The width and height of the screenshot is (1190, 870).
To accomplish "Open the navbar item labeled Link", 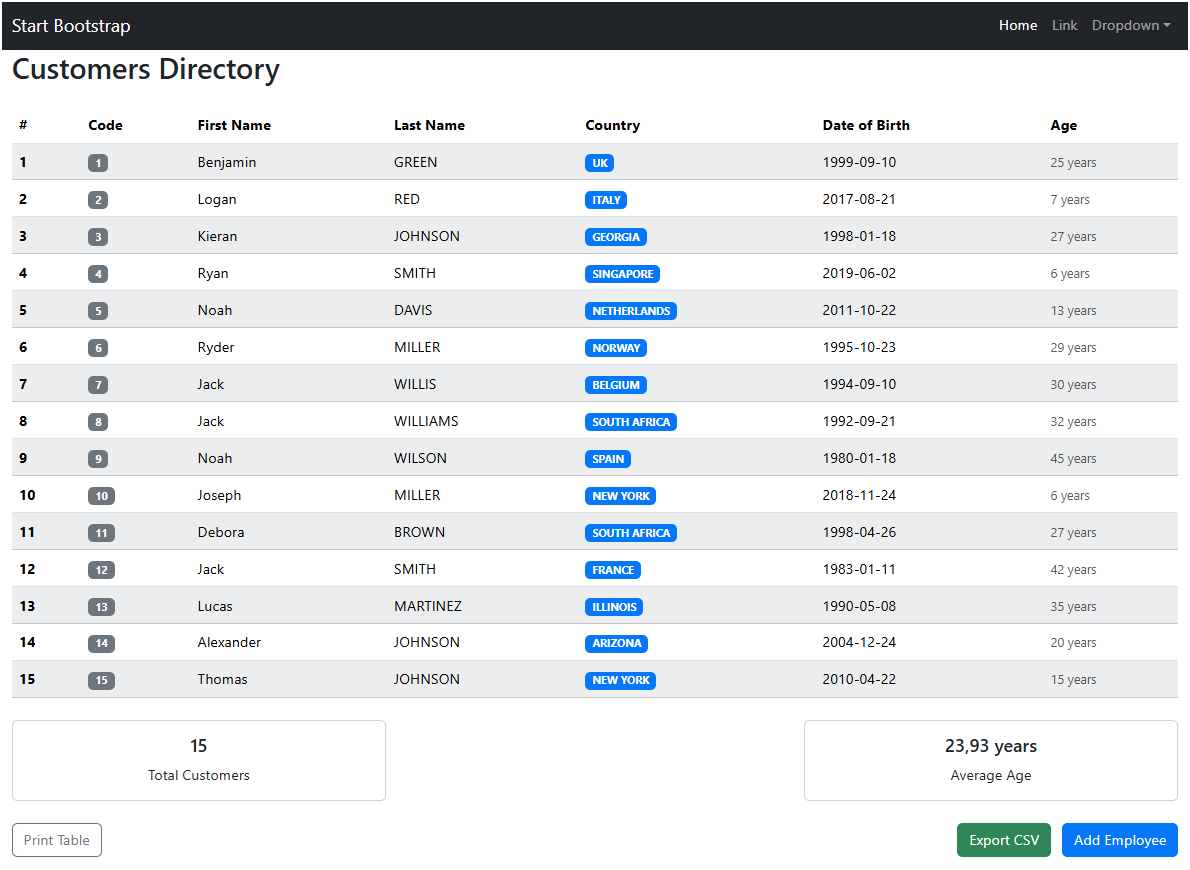I will tap(1064, 25).
